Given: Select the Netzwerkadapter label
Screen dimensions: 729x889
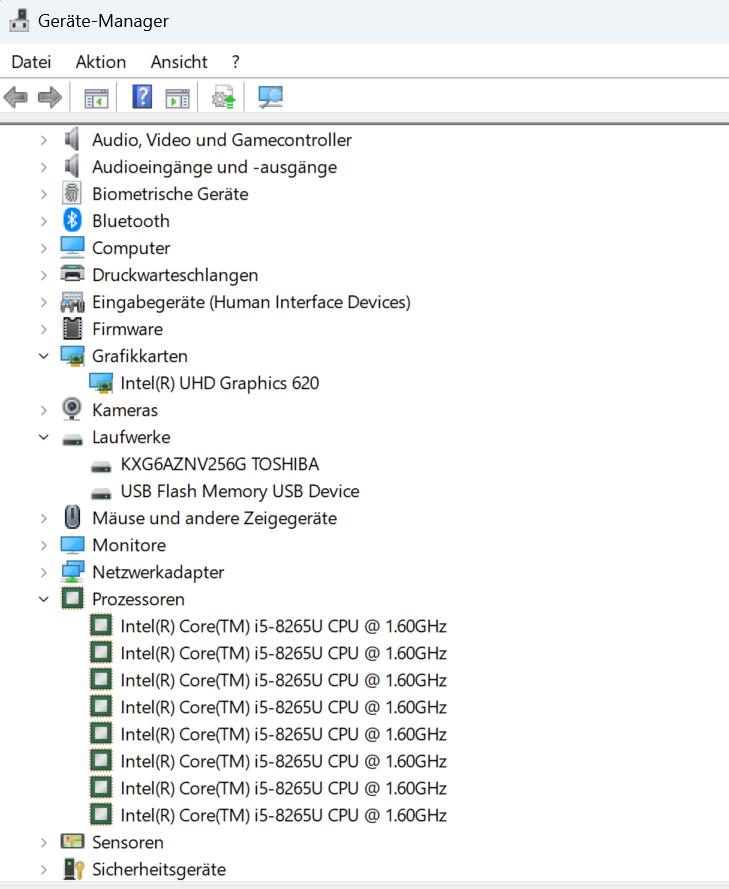Looking at the screenshot, I should pos(158,572).
